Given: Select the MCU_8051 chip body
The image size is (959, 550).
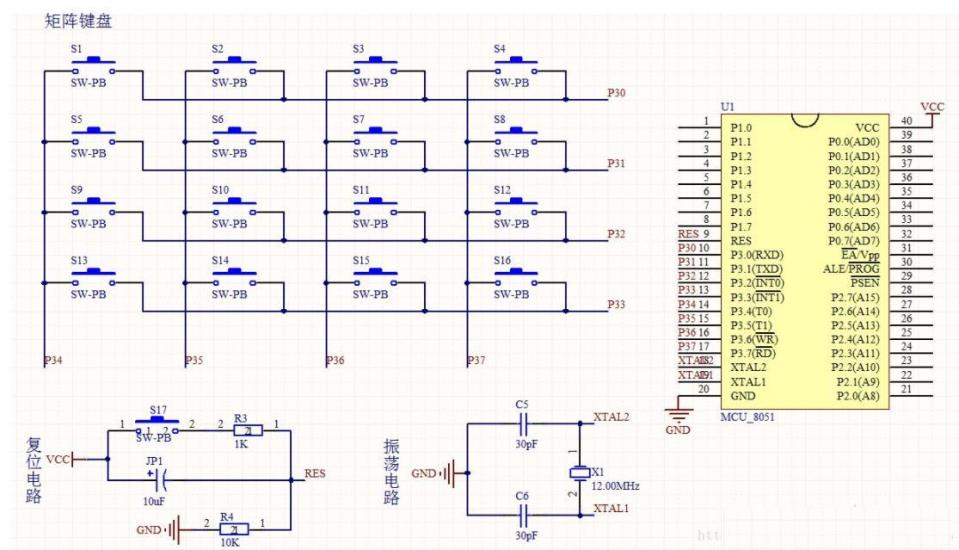Looking at the screenshot, I should [805, 261].
